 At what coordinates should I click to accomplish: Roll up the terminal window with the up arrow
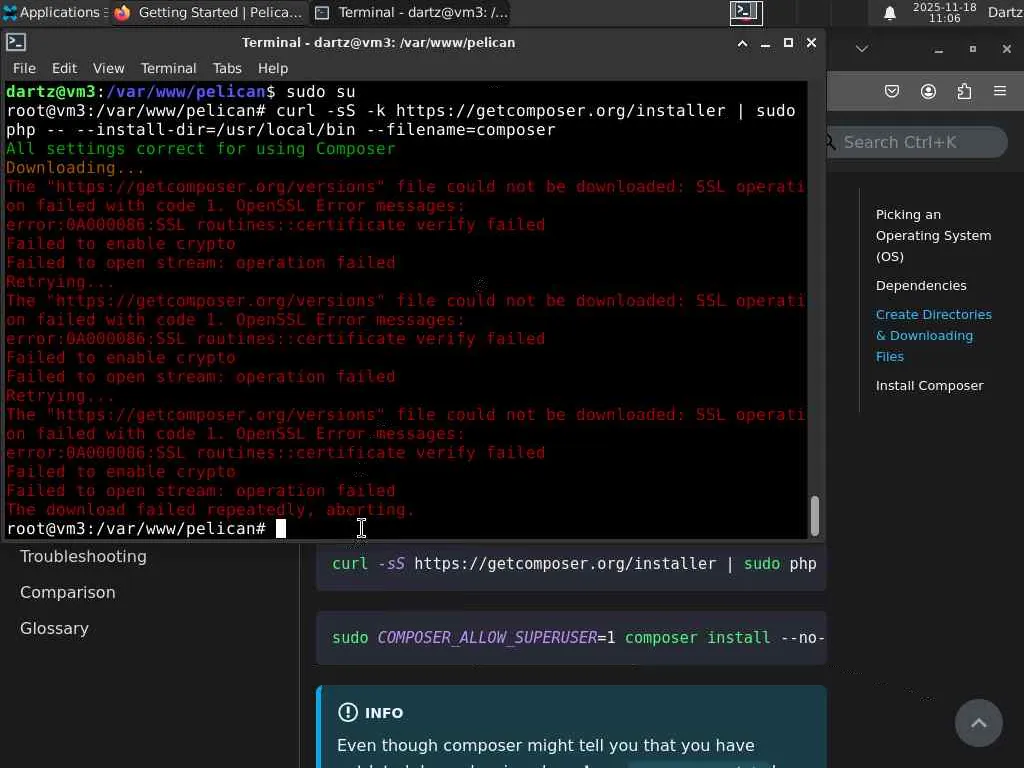point(743,43)
